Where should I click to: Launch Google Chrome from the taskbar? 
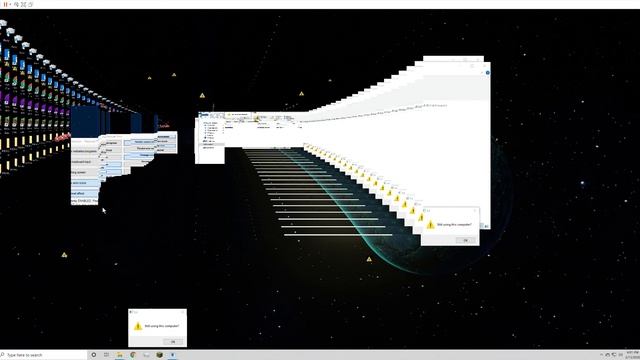(133, 355)
